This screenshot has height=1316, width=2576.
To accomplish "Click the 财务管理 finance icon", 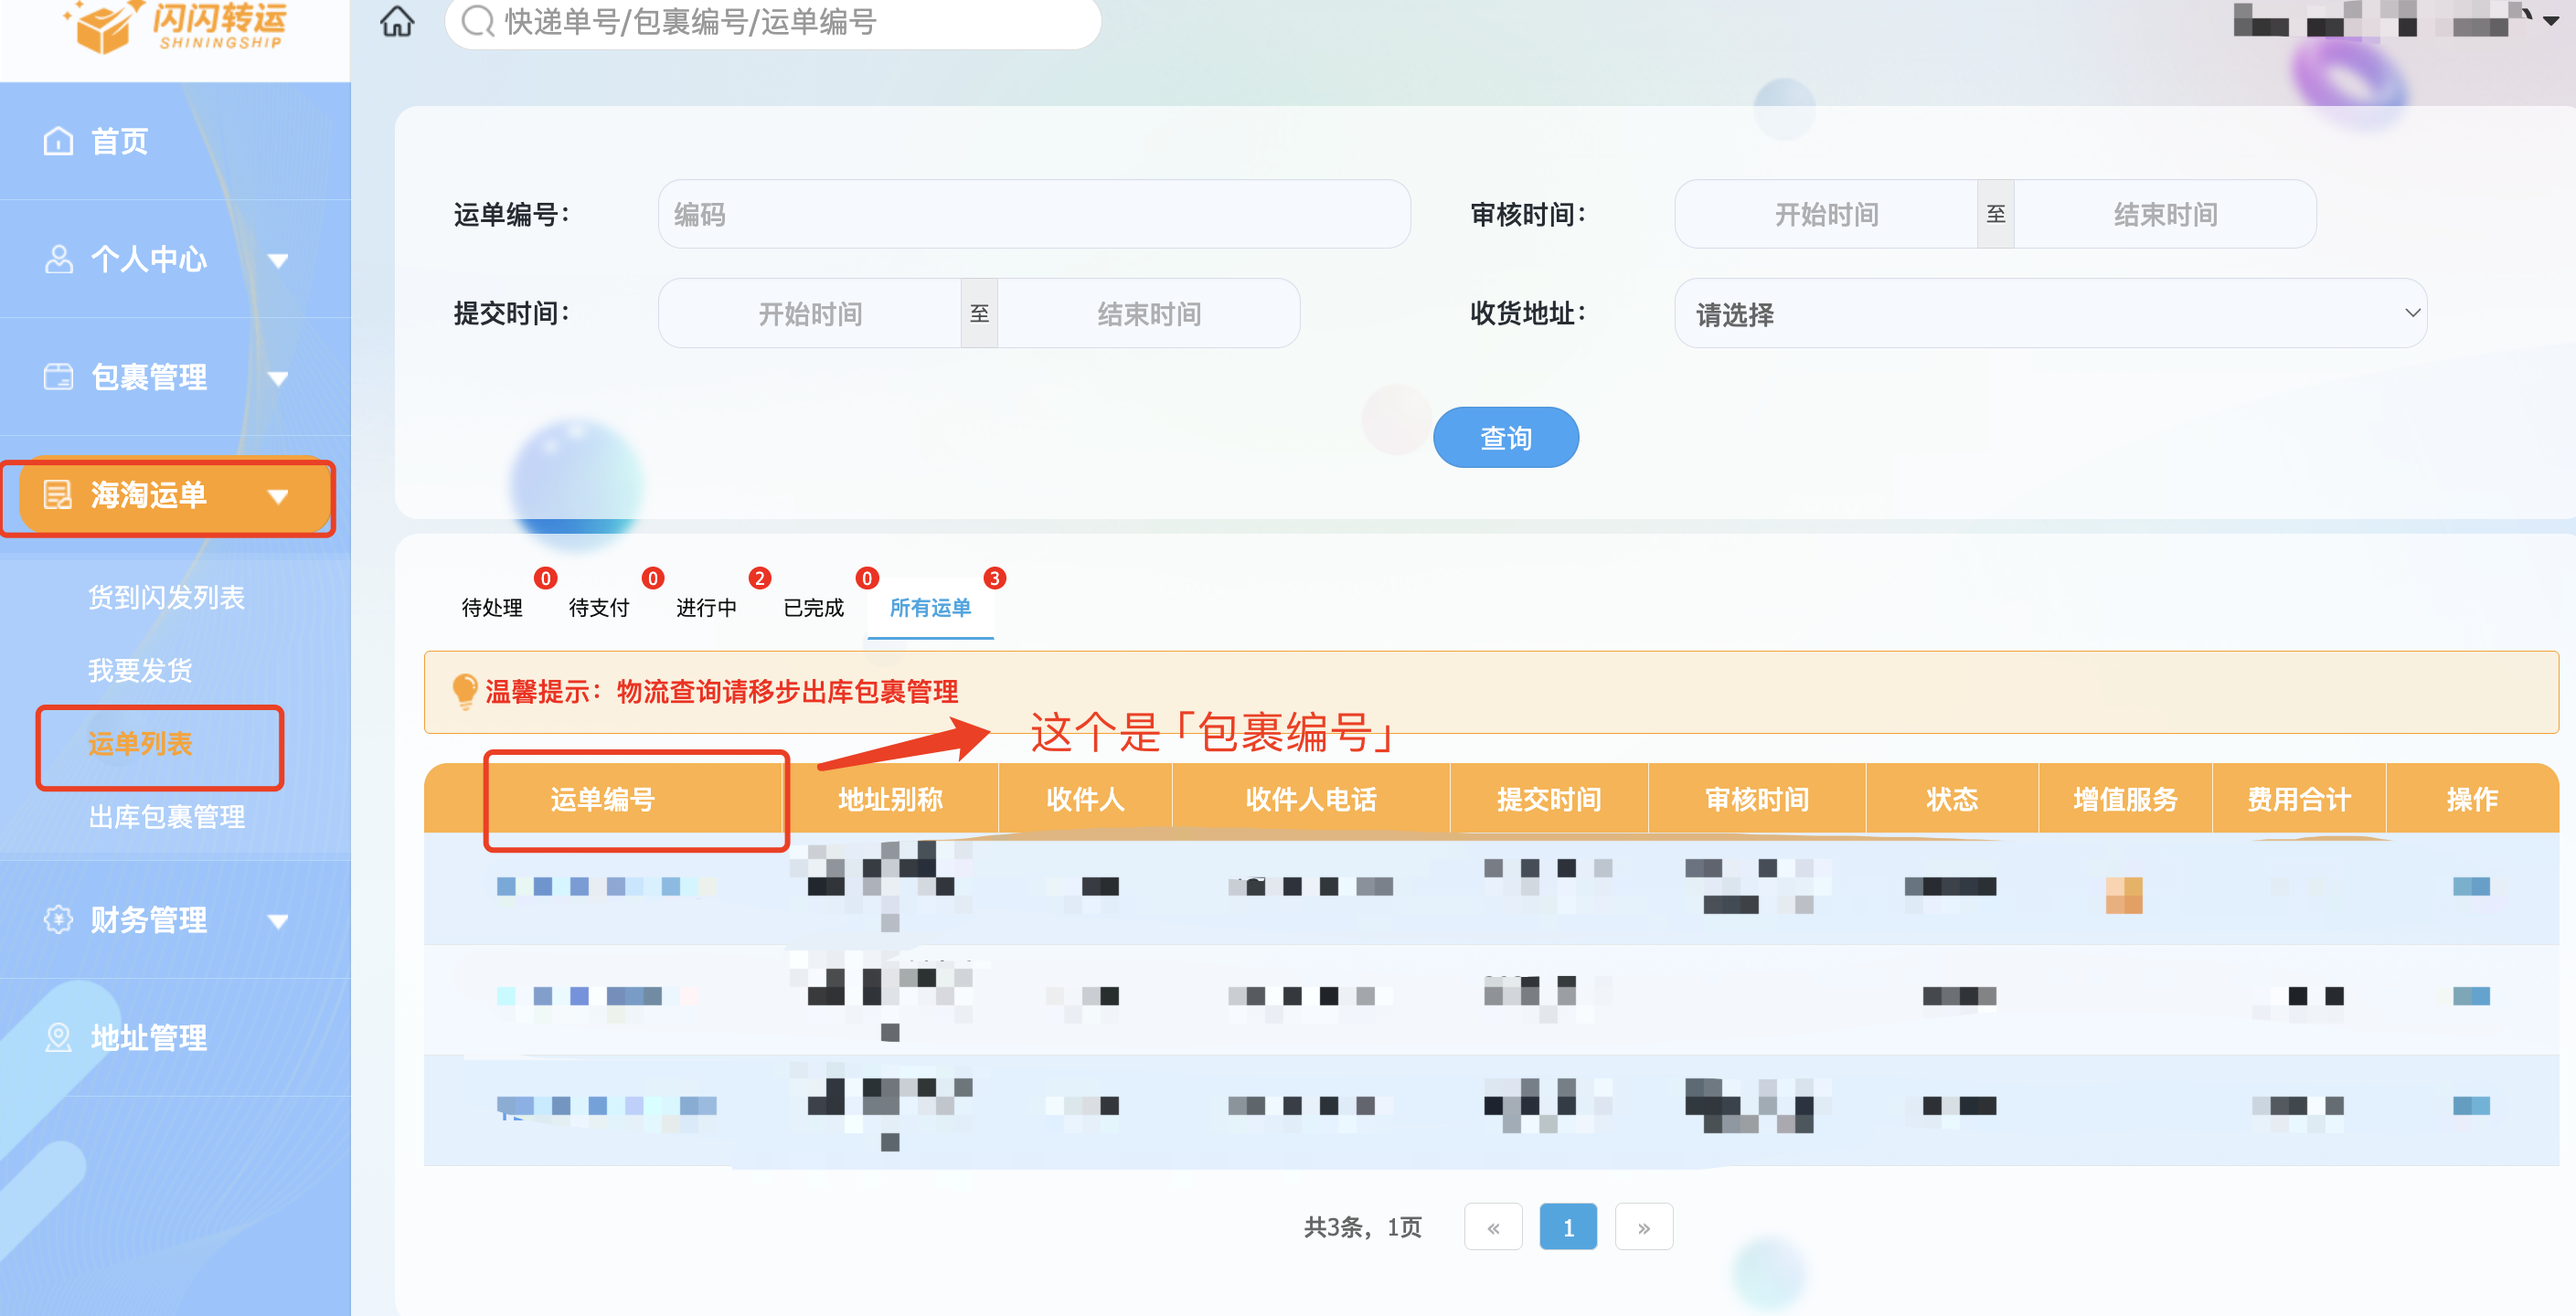I will click(58, 919).
